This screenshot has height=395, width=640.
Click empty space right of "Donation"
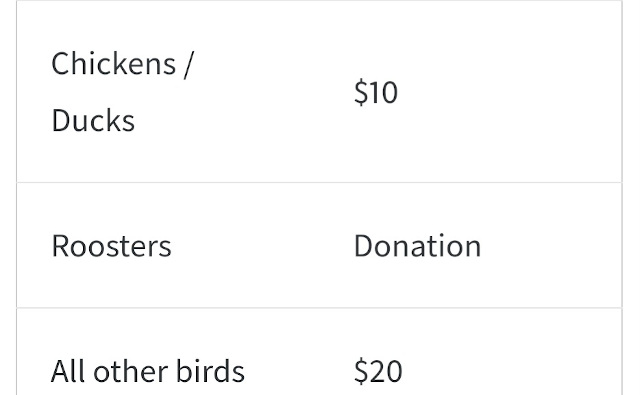[x=551, y=246]
